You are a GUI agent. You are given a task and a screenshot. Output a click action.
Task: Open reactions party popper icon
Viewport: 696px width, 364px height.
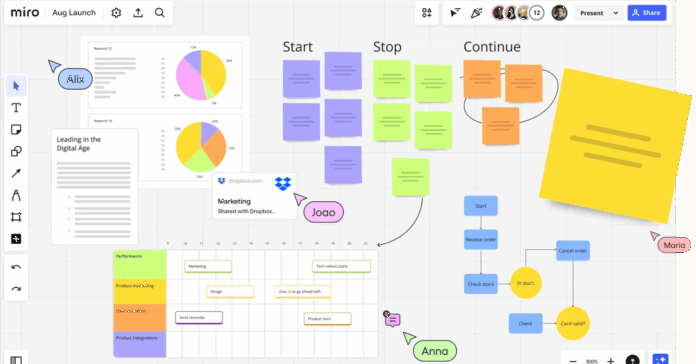click(476, 13)
